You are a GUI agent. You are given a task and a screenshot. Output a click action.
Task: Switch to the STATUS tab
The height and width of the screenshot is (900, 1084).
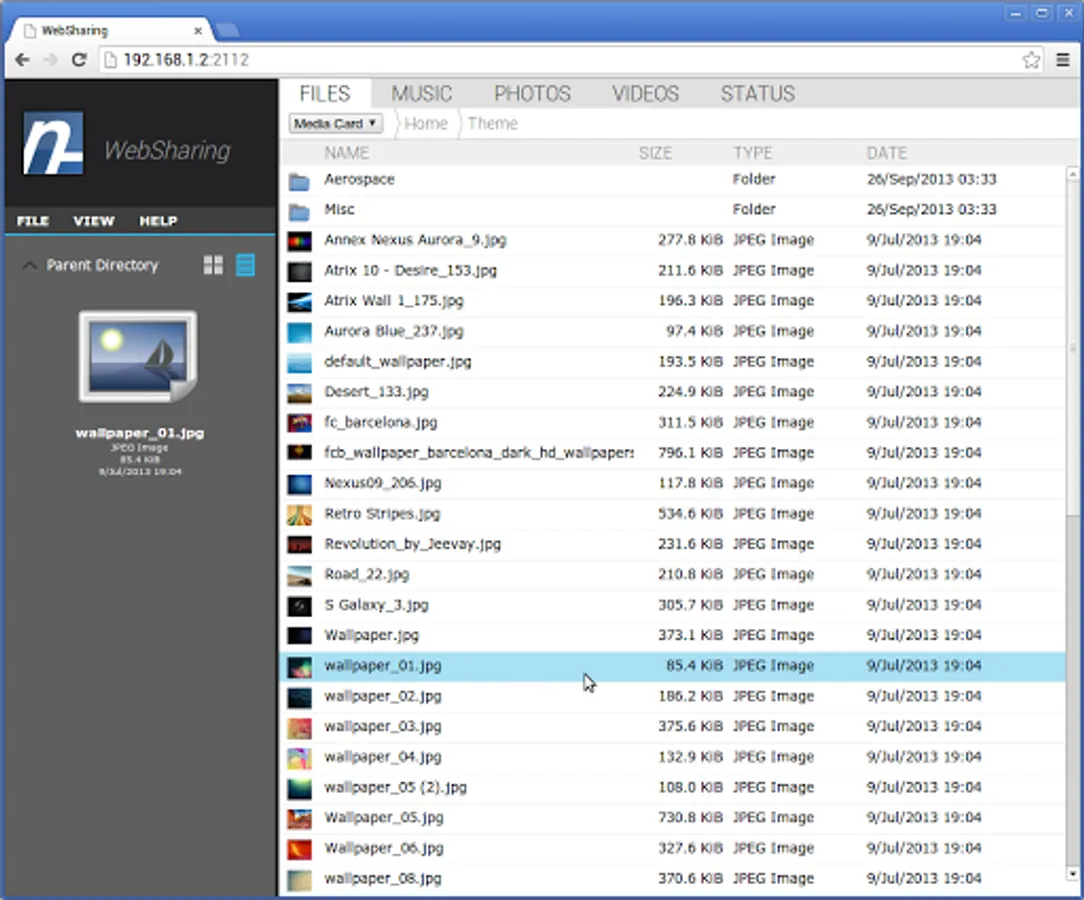(758, 93)
